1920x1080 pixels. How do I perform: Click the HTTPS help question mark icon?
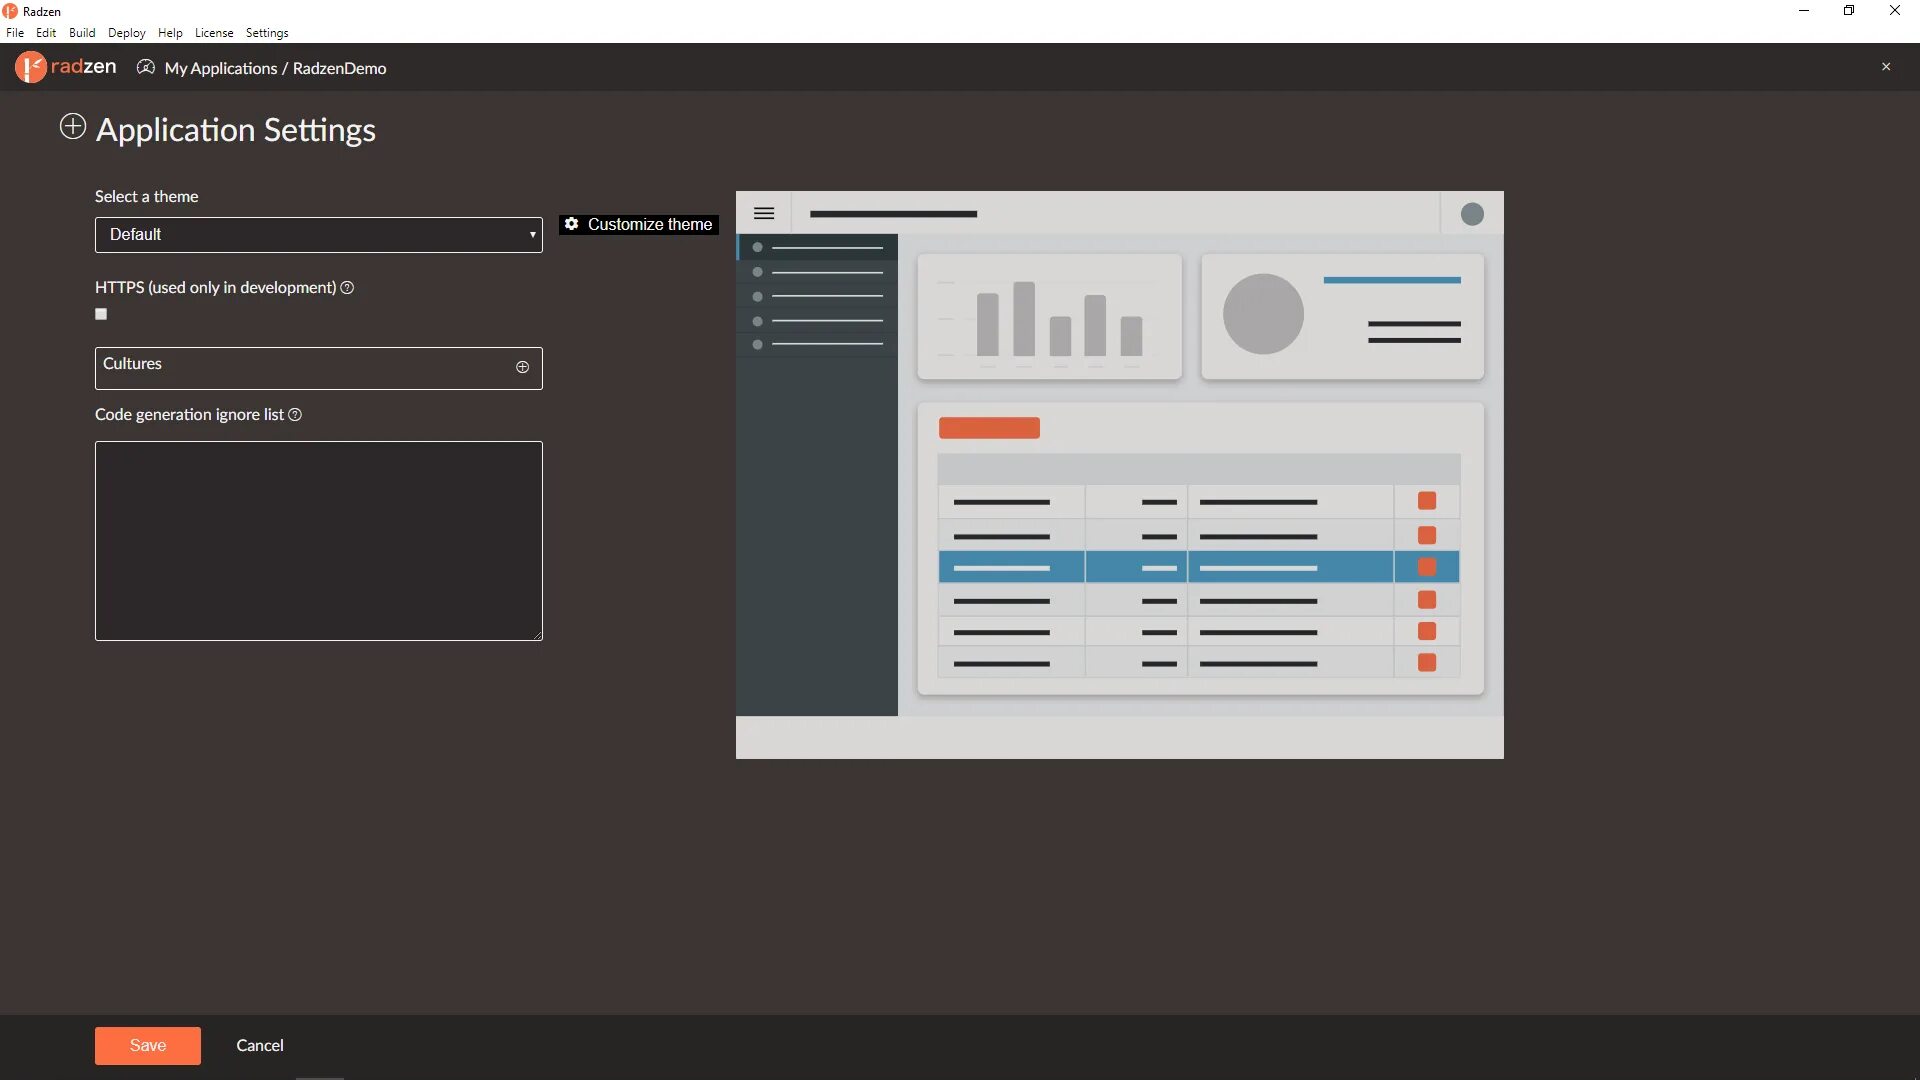click(x=347, y=288)
